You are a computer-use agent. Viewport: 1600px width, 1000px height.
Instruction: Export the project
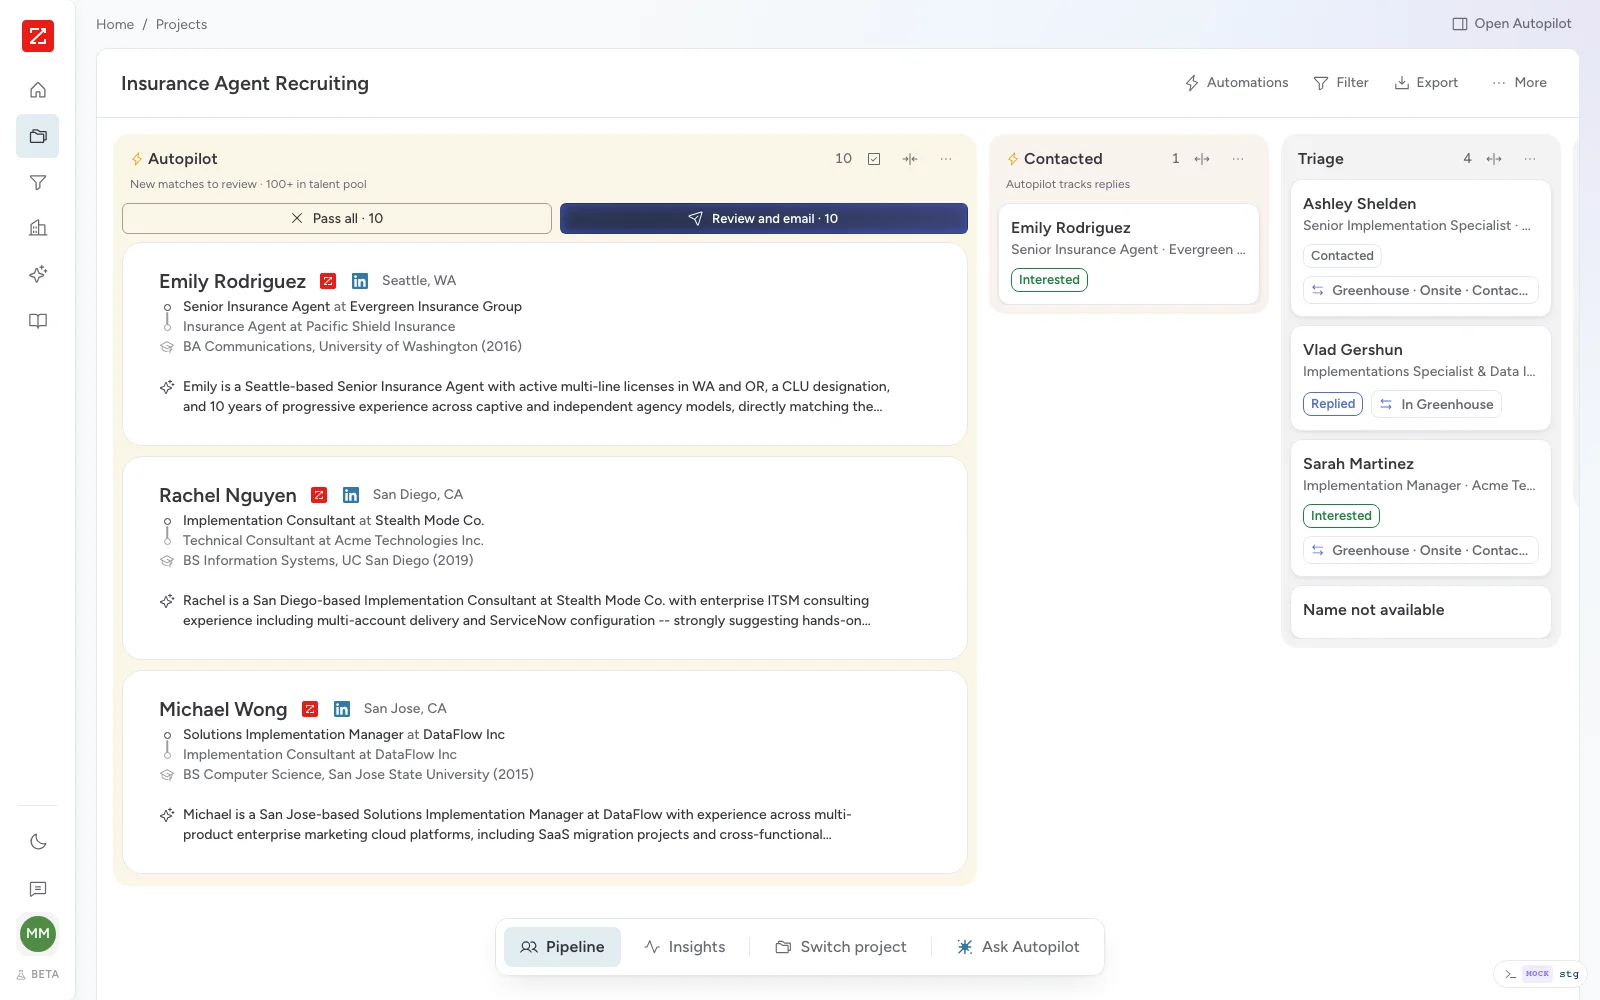[x=1426, y=83]
